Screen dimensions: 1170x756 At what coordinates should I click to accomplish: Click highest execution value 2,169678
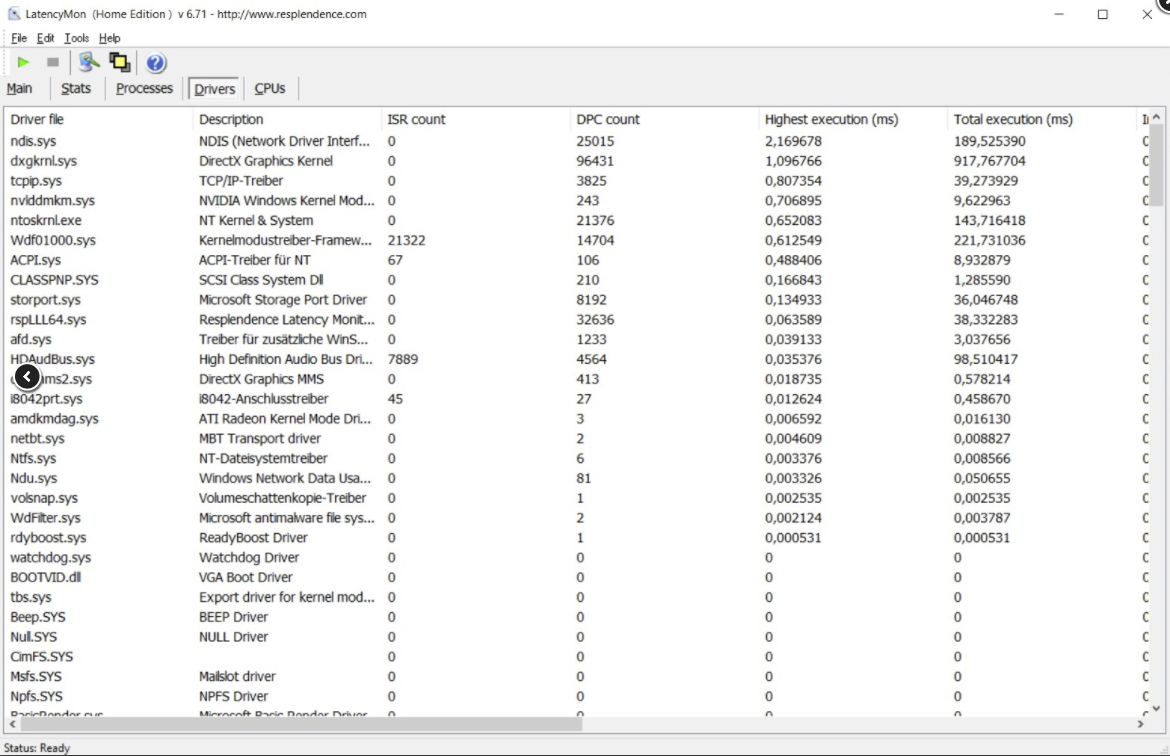pyautogui.click(x=793, y=141)
